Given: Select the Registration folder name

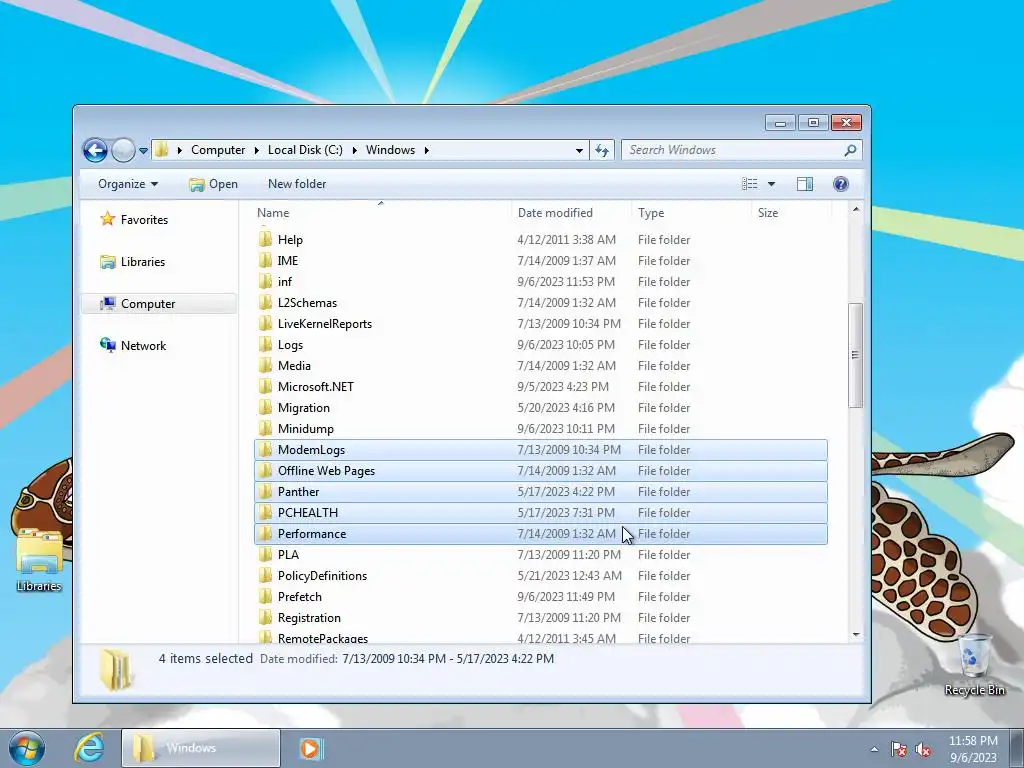Looking at the screenshot, I should click(310, 618).
